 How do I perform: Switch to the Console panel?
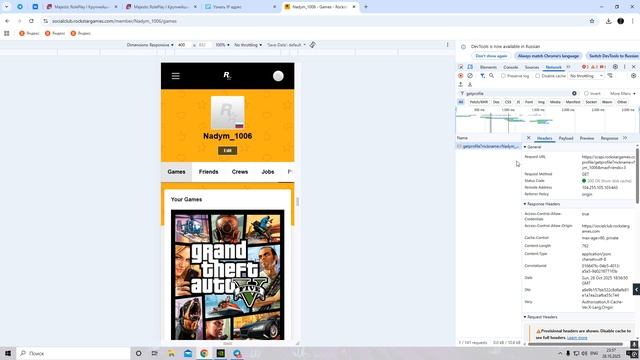point(511,67)
